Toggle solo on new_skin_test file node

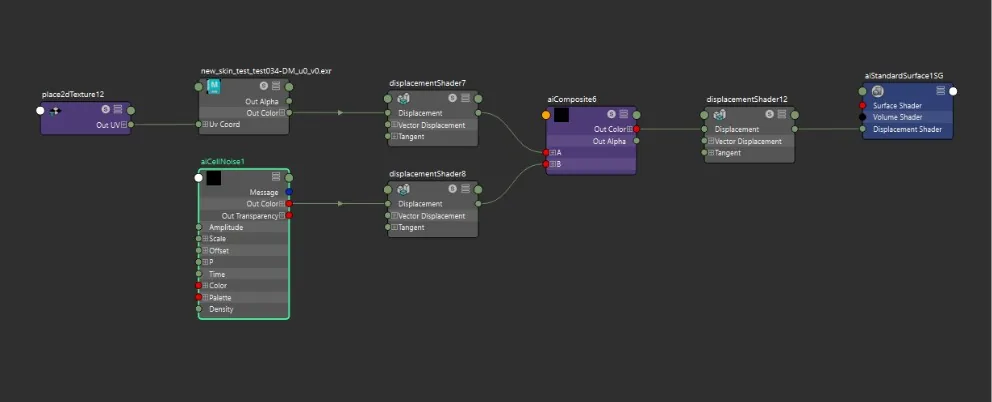point(264,86)
